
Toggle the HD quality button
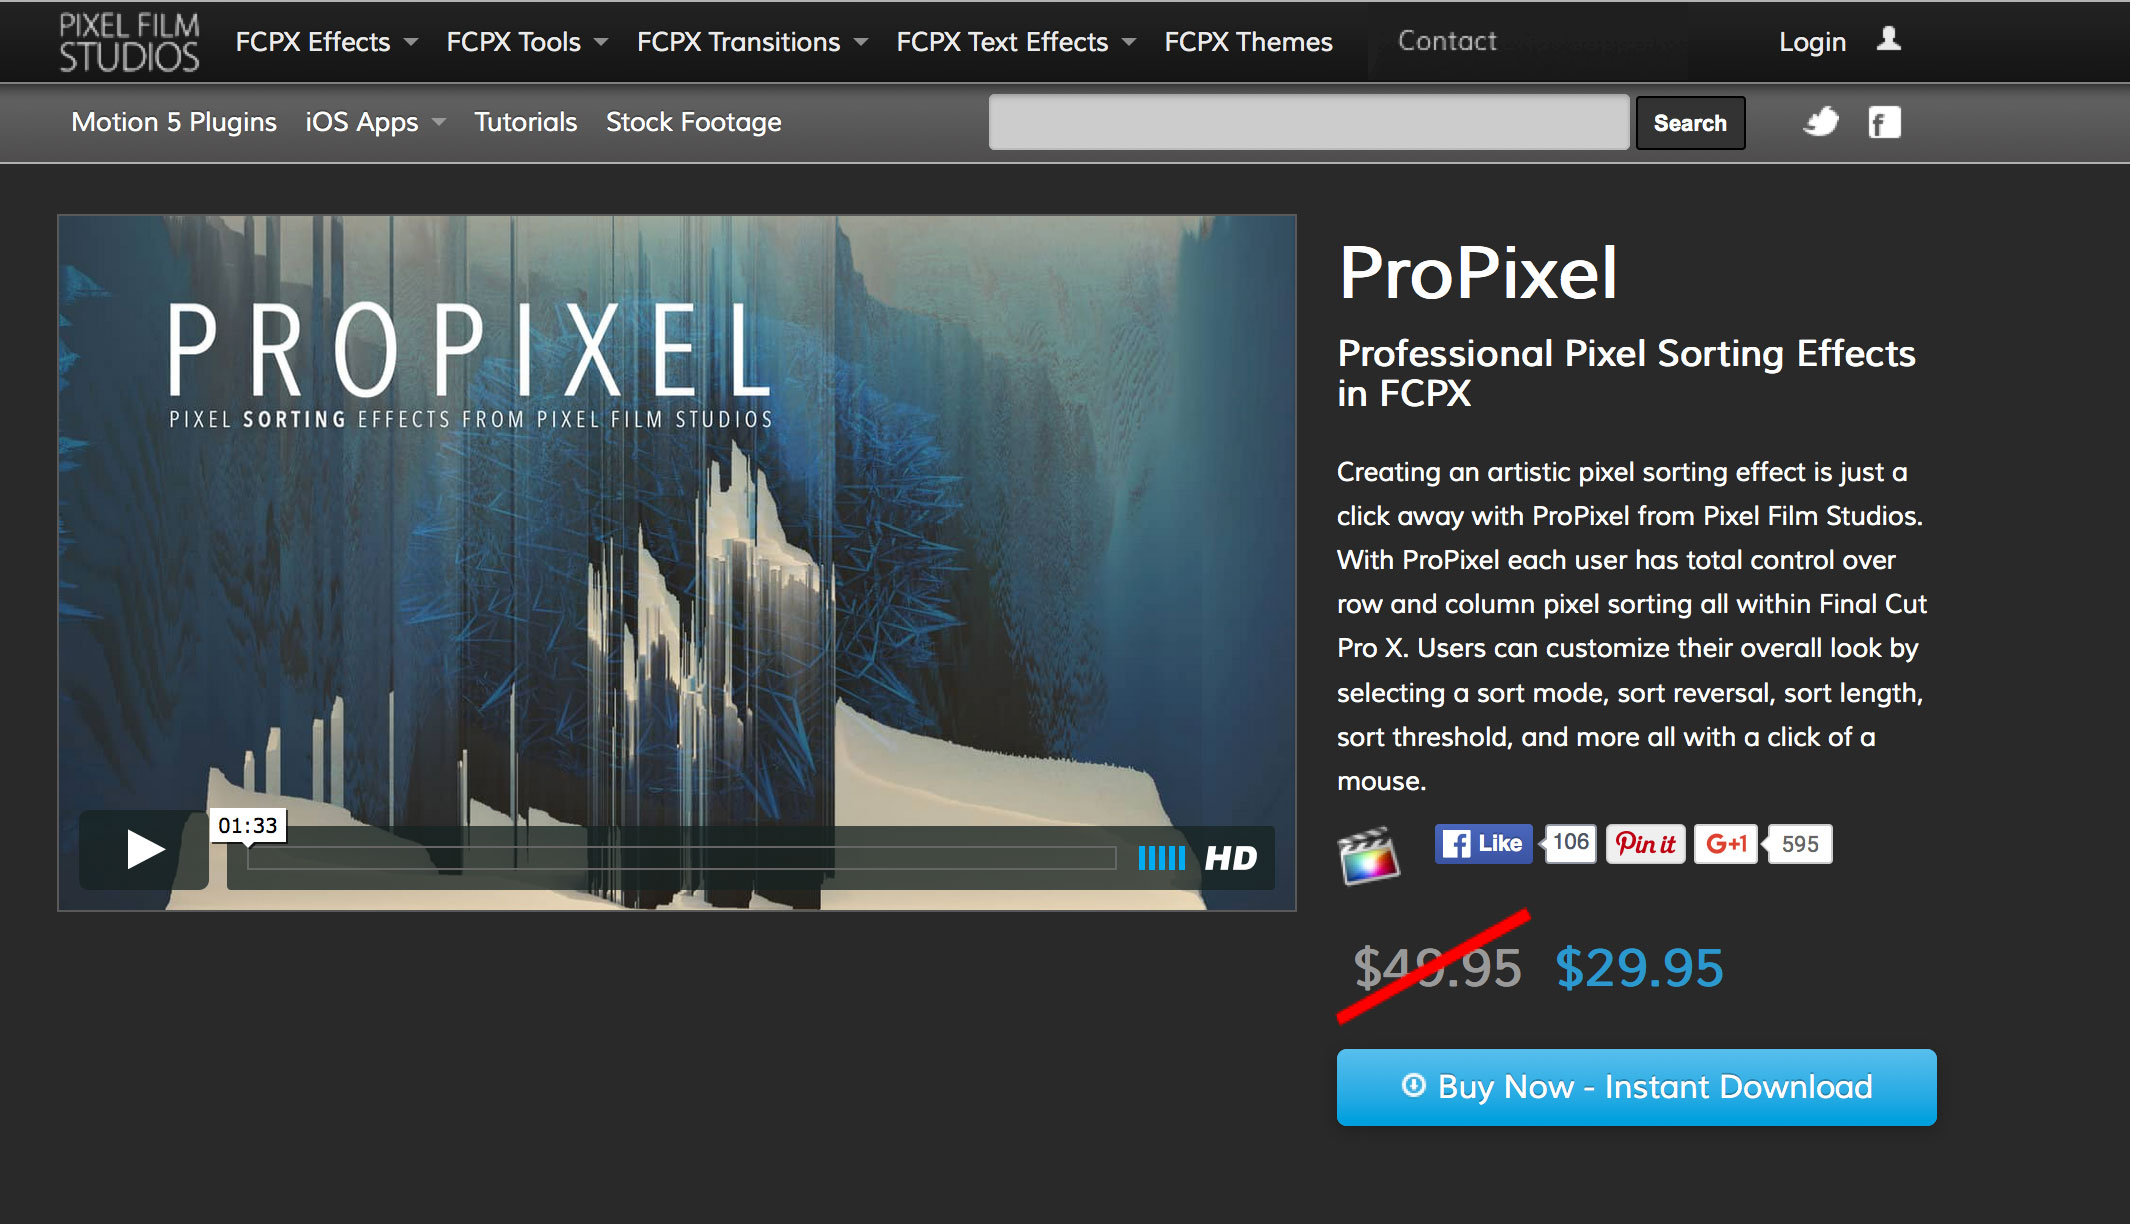(1231, 858)
